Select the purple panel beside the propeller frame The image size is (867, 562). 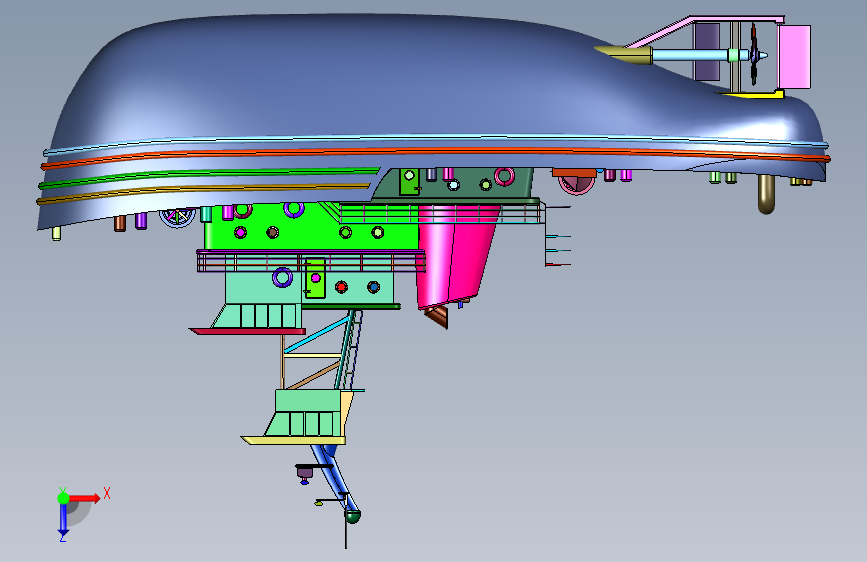click(707, 52)
